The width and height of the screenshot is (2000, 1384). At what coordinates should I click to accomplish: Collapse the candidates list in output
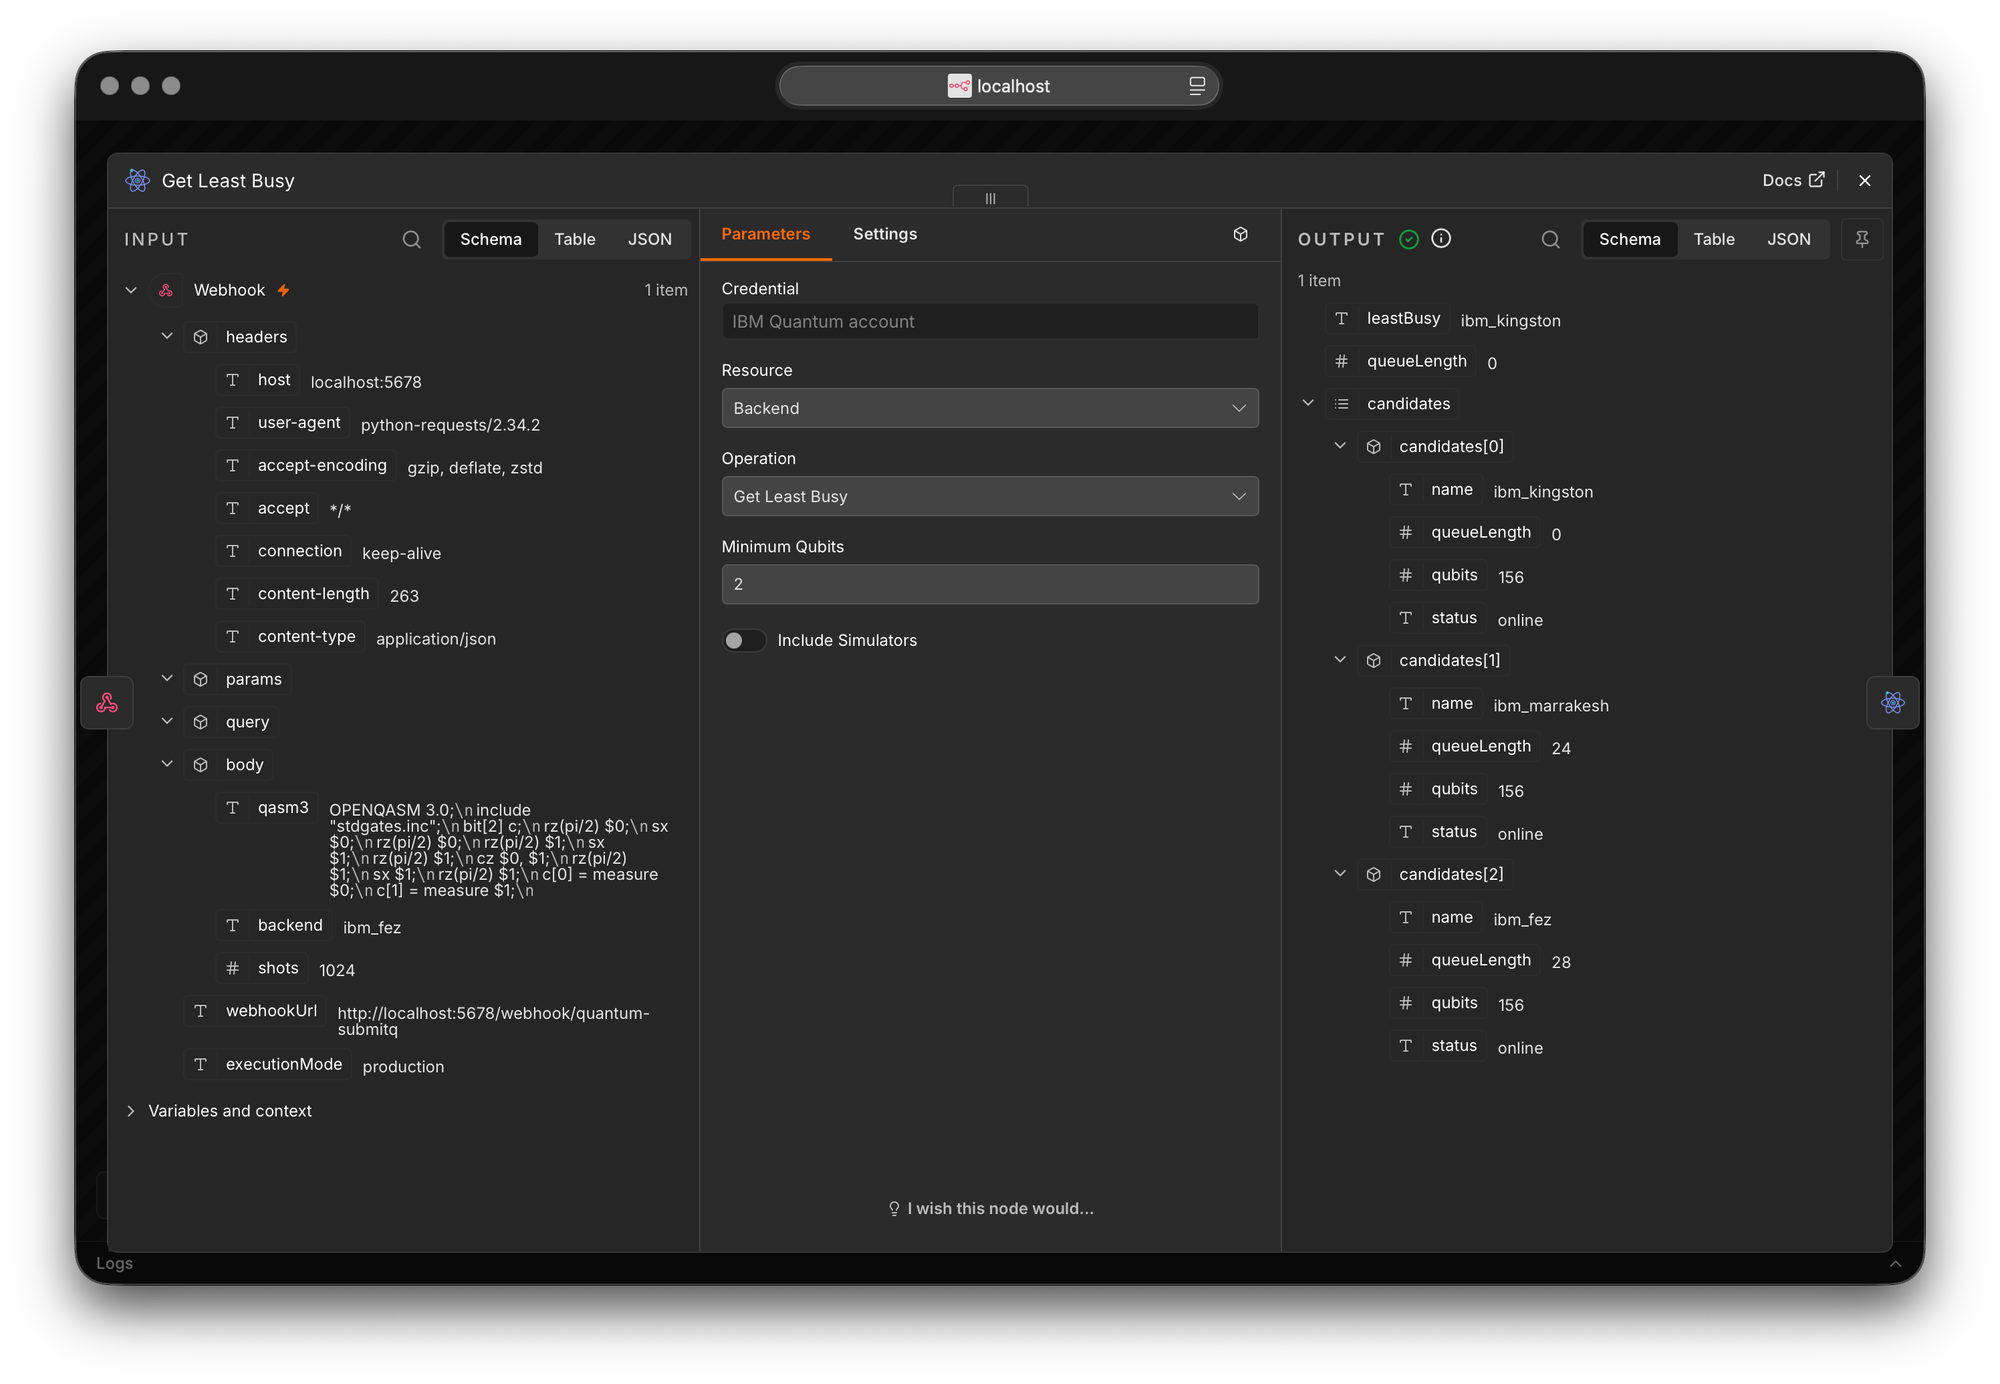pyautogui.click(x=1308, y=403)
